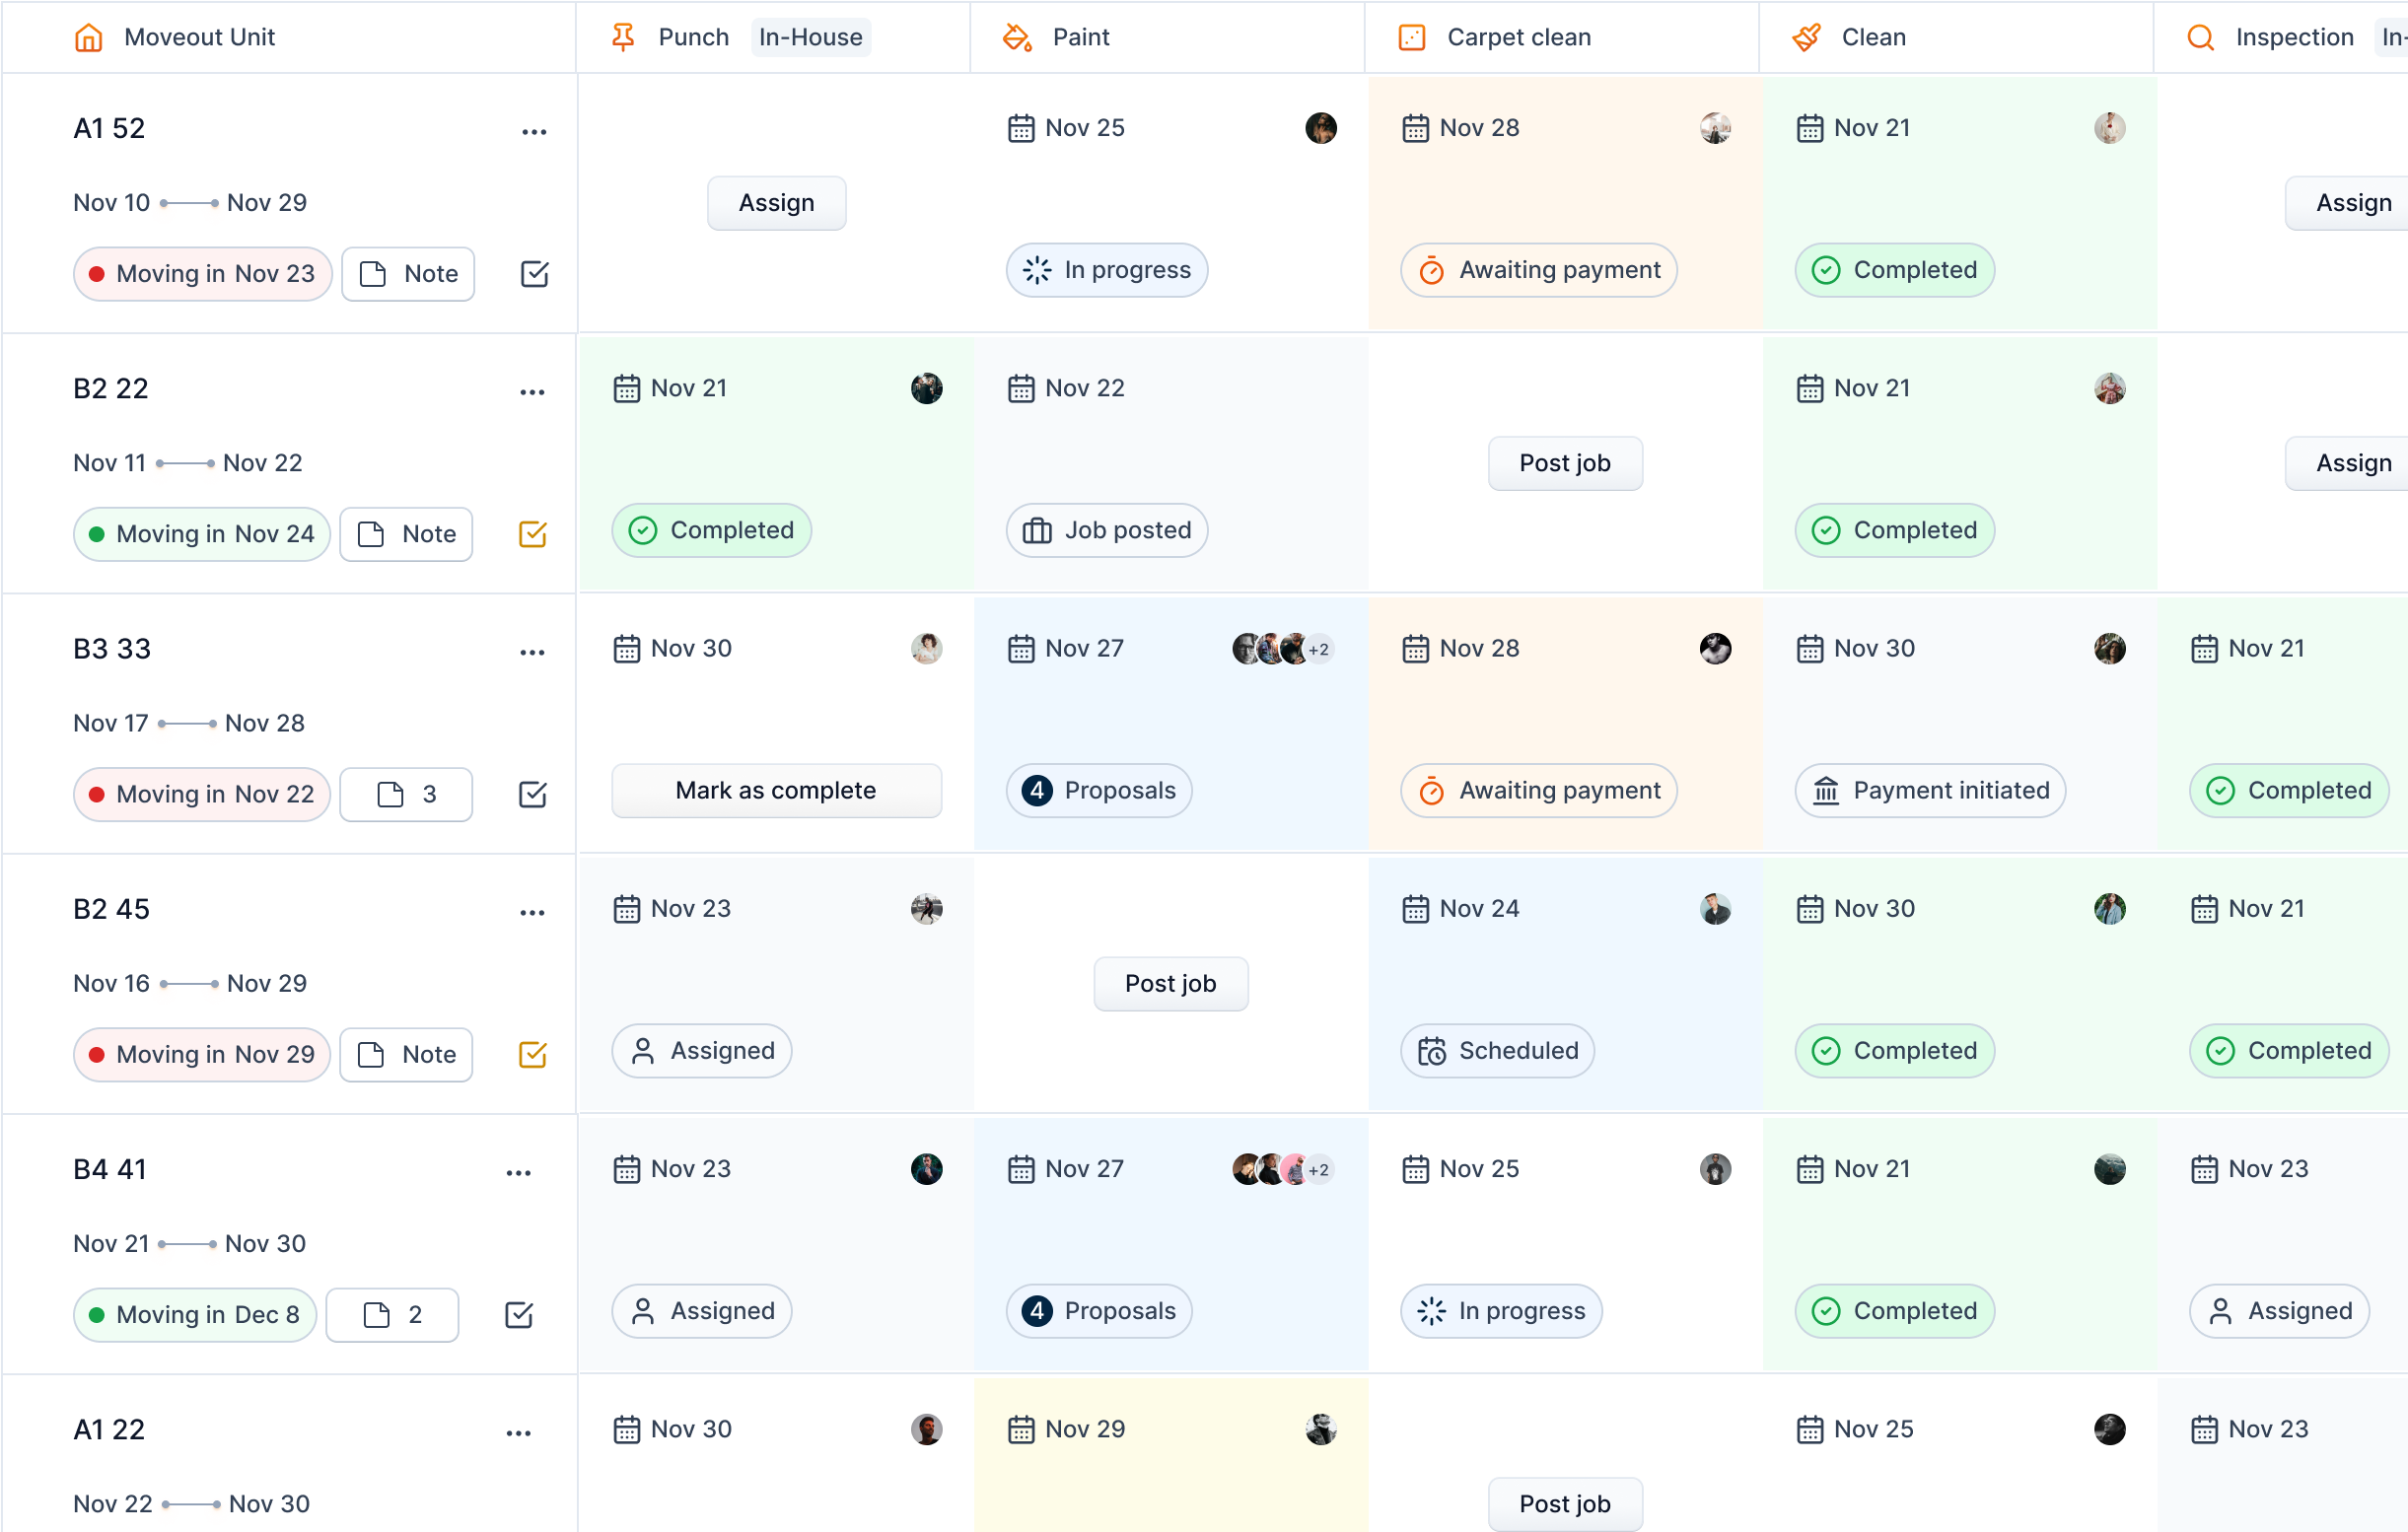Click Mark as complete for B3 33
This screenshot has height=1532, width=2408.
coord(776,791)
